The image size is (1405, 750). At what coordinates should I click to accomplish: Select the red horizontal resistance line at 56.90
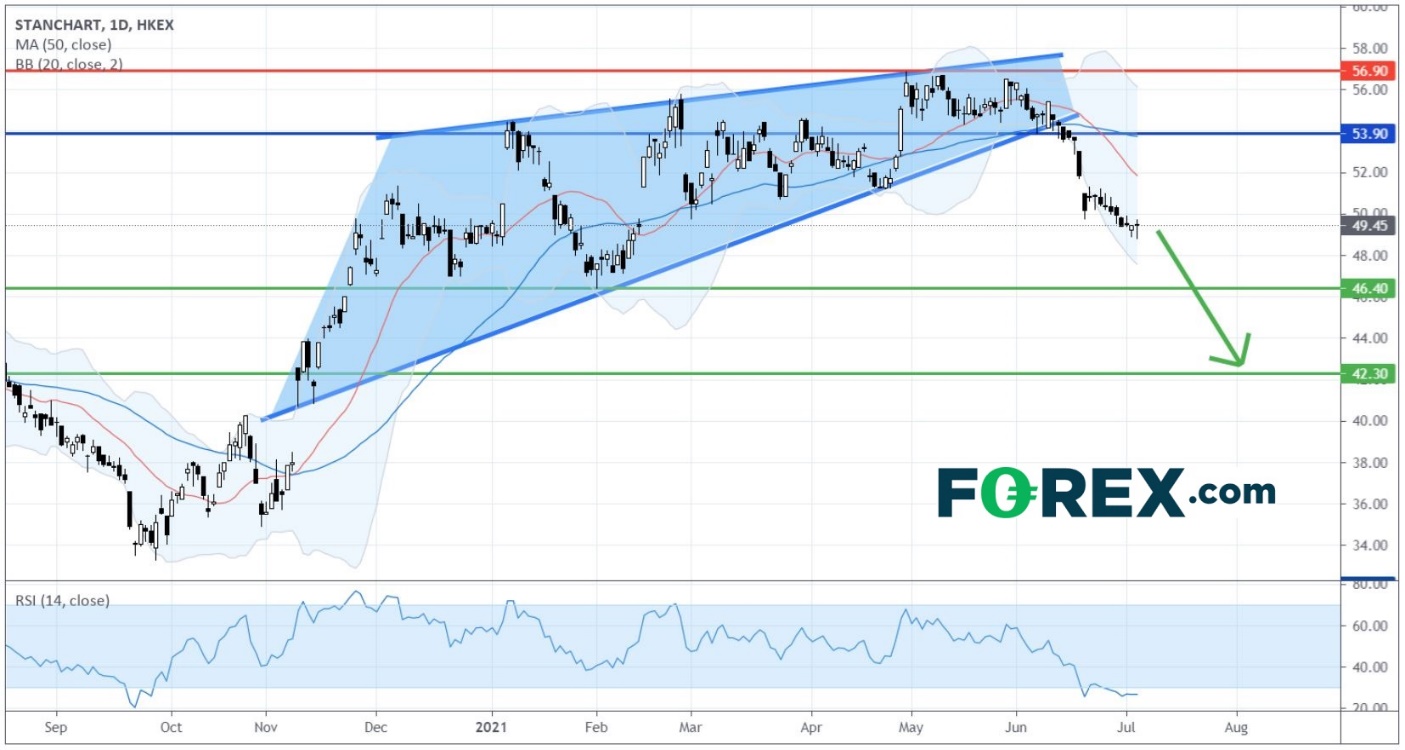point(672,71)
